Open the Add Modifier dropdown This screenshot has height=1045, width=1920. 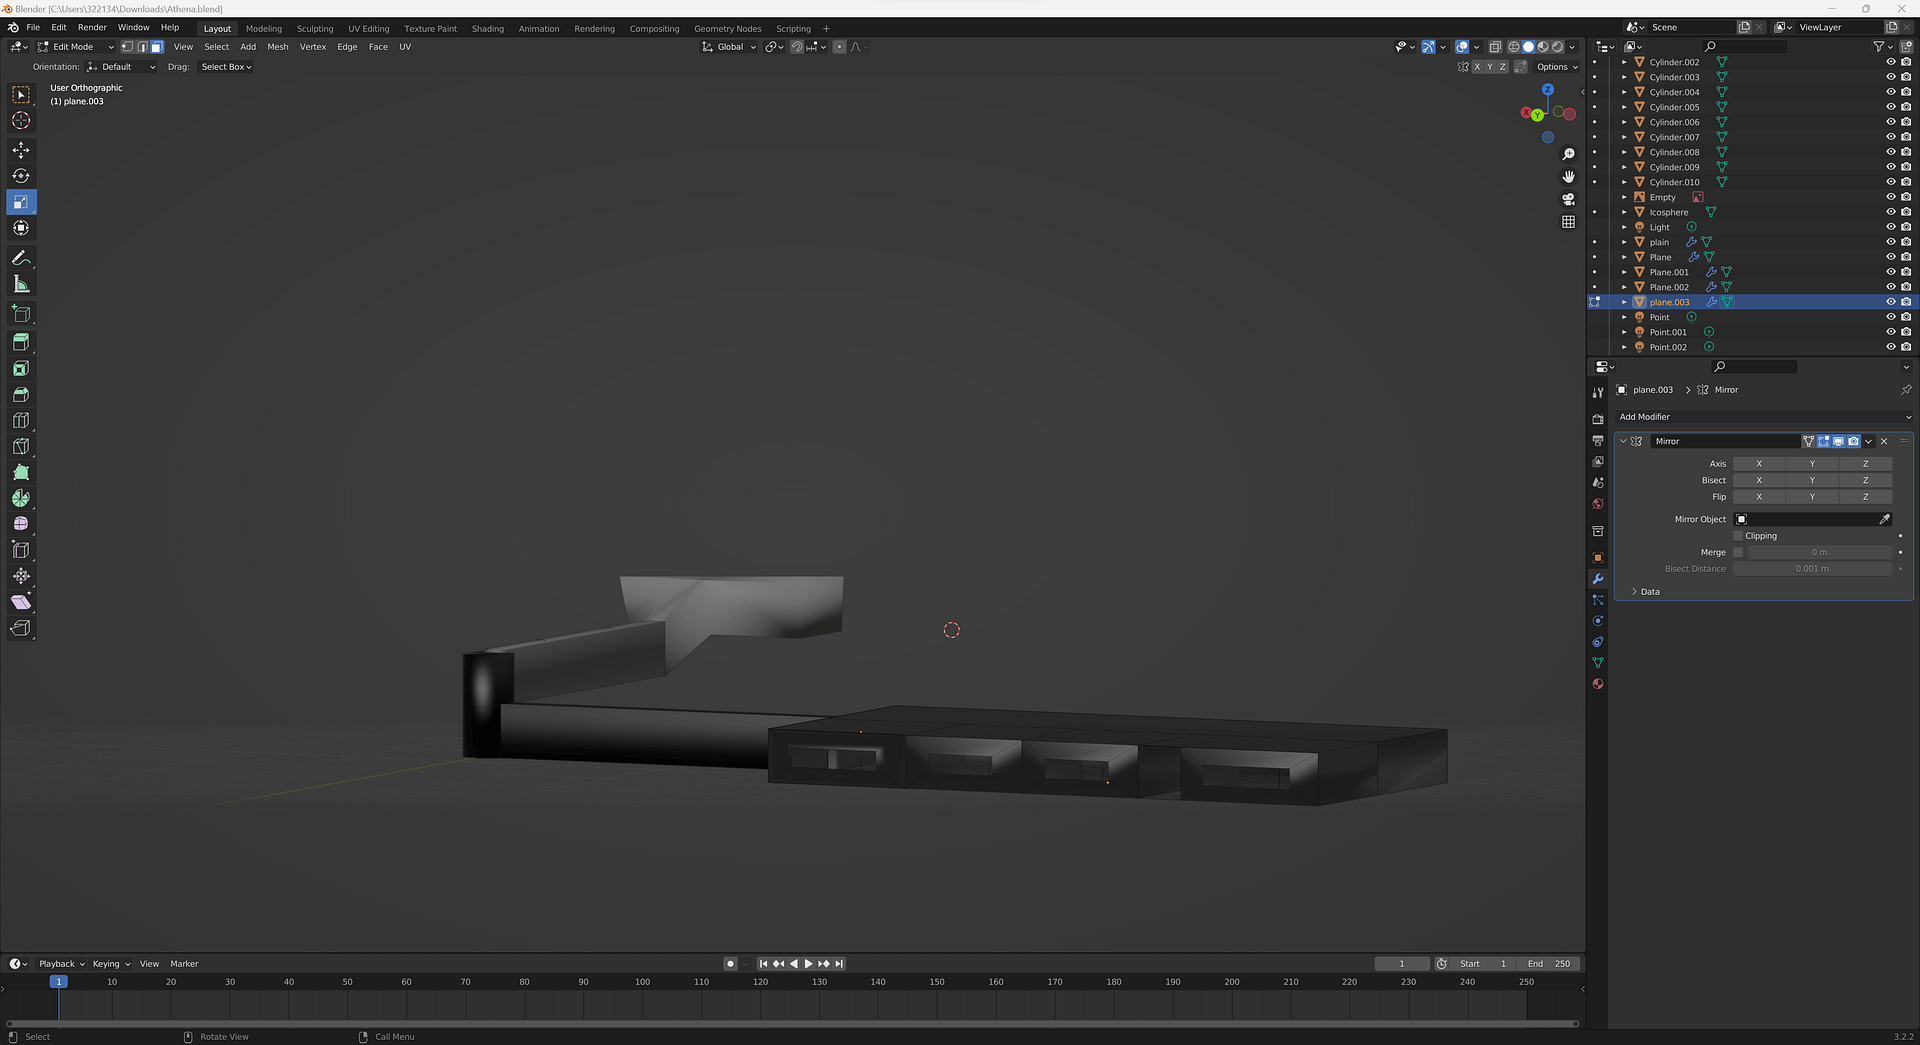(x=1763, y=417)
